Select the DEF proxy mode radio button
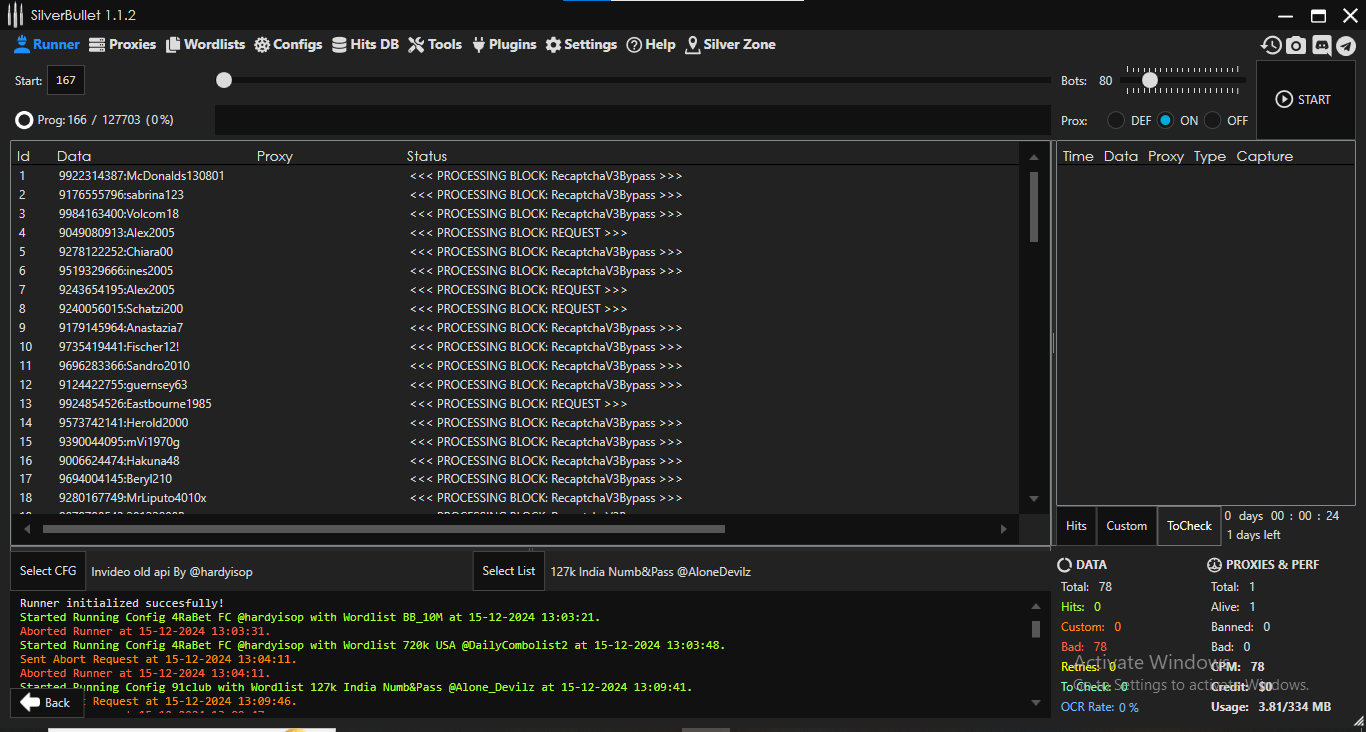The height and width of the screenshot is (732, 1366). (x=1116, y=120)
